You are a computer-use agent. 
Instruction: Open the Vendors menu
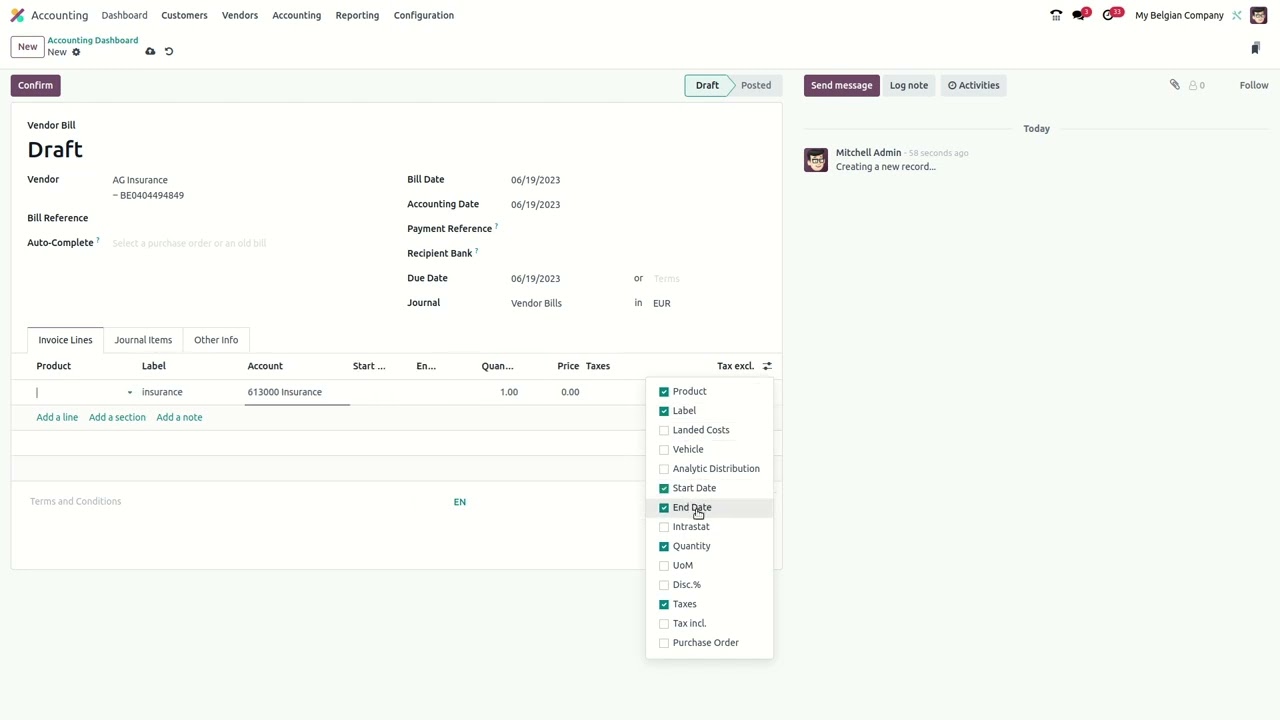240,15
